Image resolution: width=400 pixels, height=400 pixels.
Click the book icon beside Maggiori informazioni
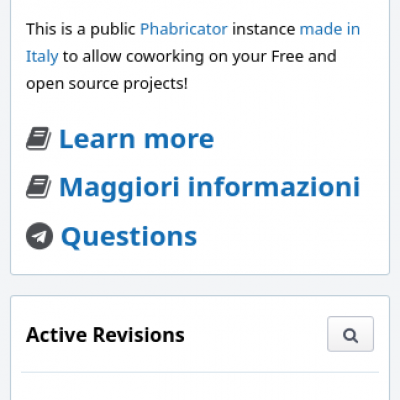click(x=39, y=187)
